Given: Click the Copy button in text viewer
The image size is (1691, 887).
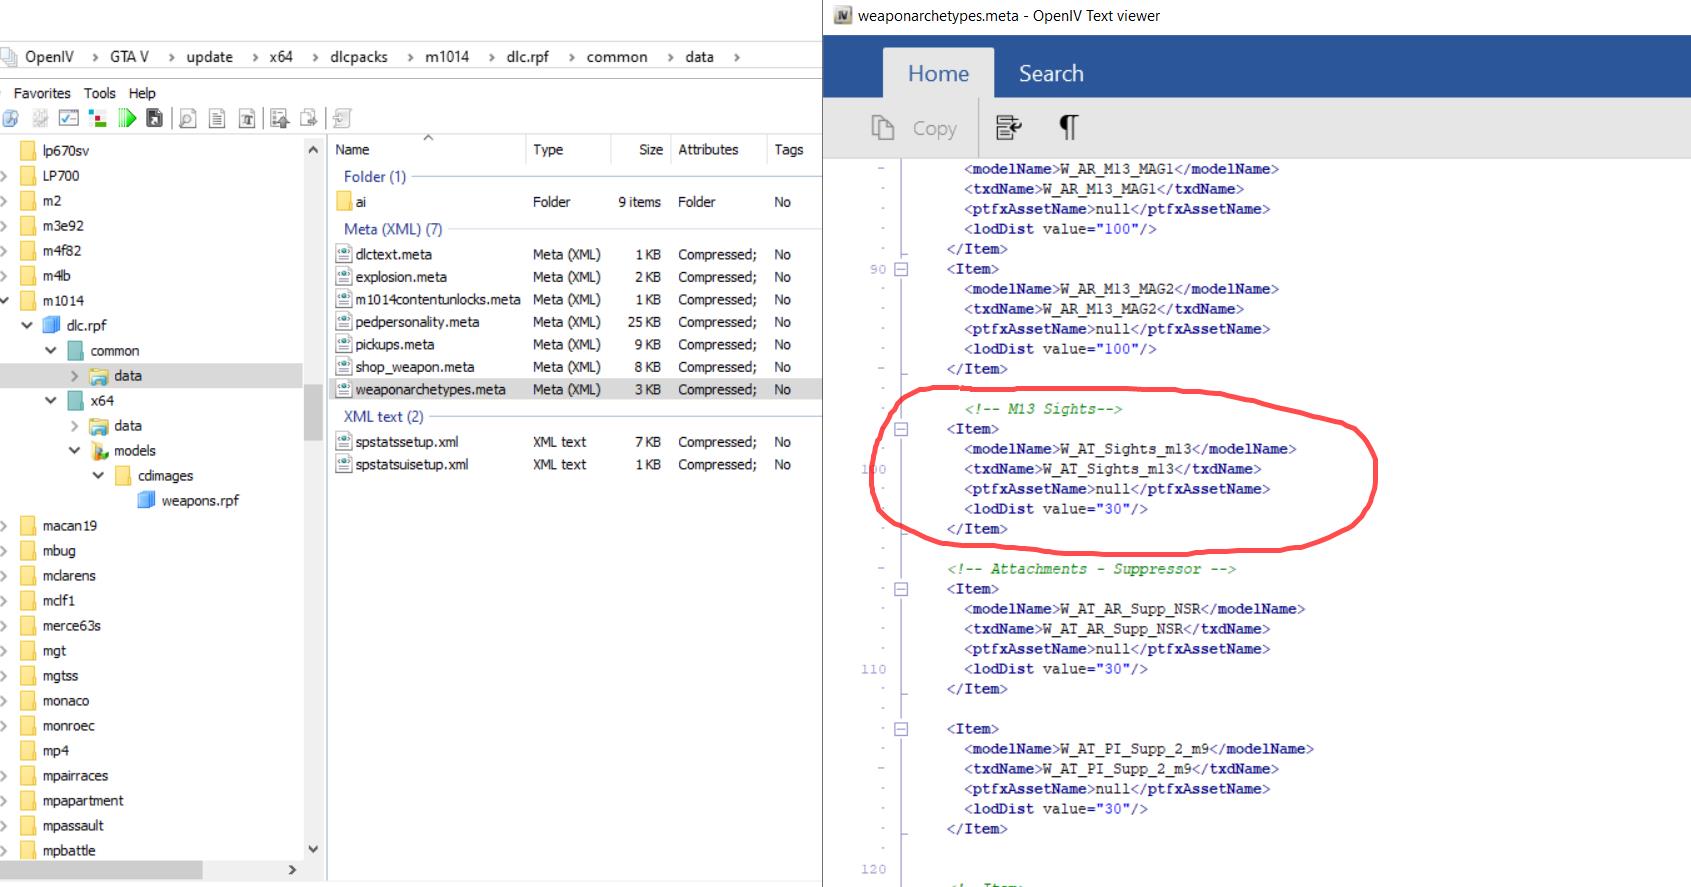Looking at the screenshot, I should pyautogui.click(x=915, y=128).
